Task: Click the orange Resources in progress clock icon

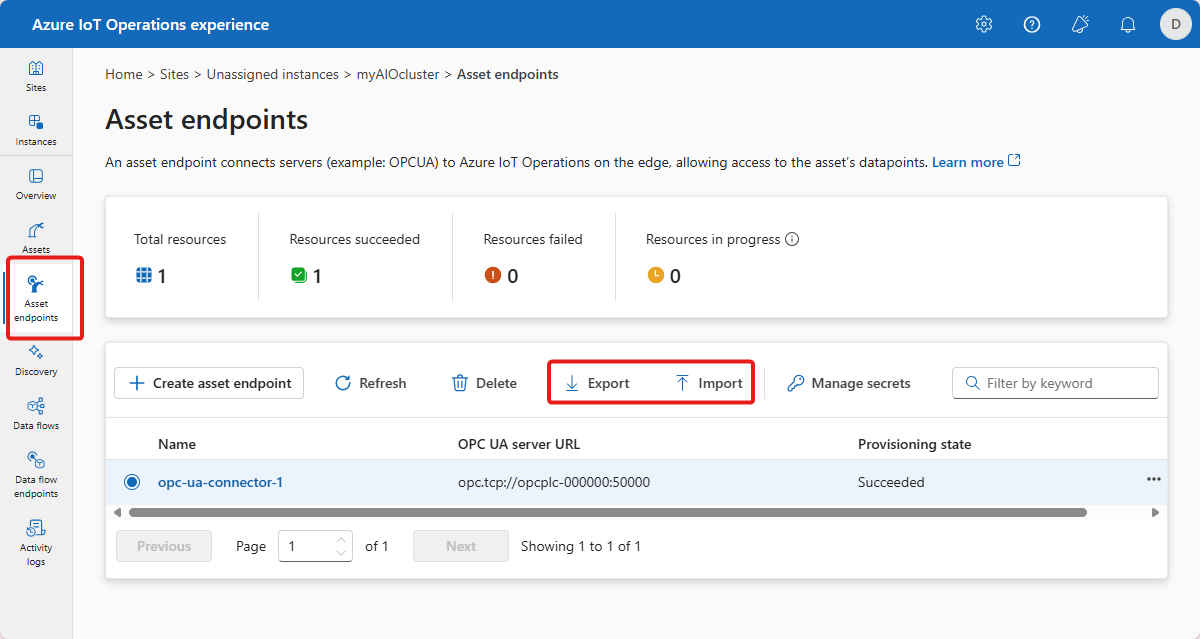Action: (x=655, y=275)
